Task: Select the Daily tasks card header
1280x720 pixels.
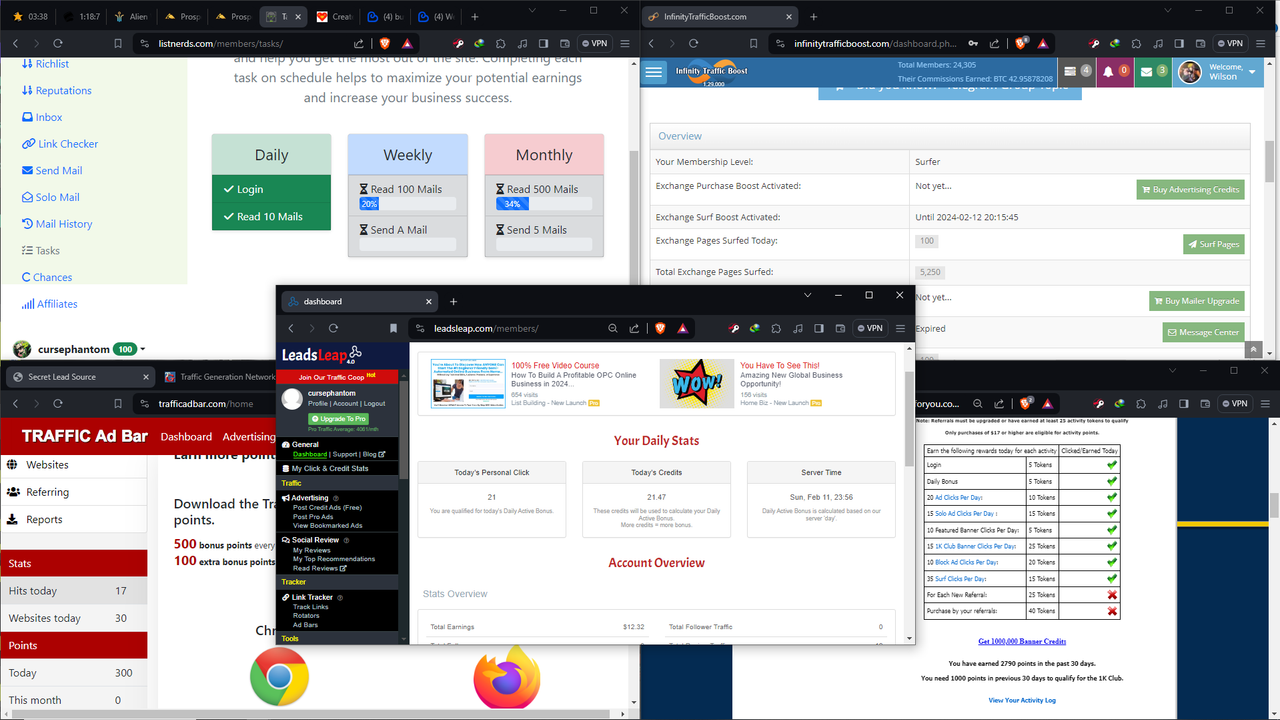Action: (x=271, y=155)
